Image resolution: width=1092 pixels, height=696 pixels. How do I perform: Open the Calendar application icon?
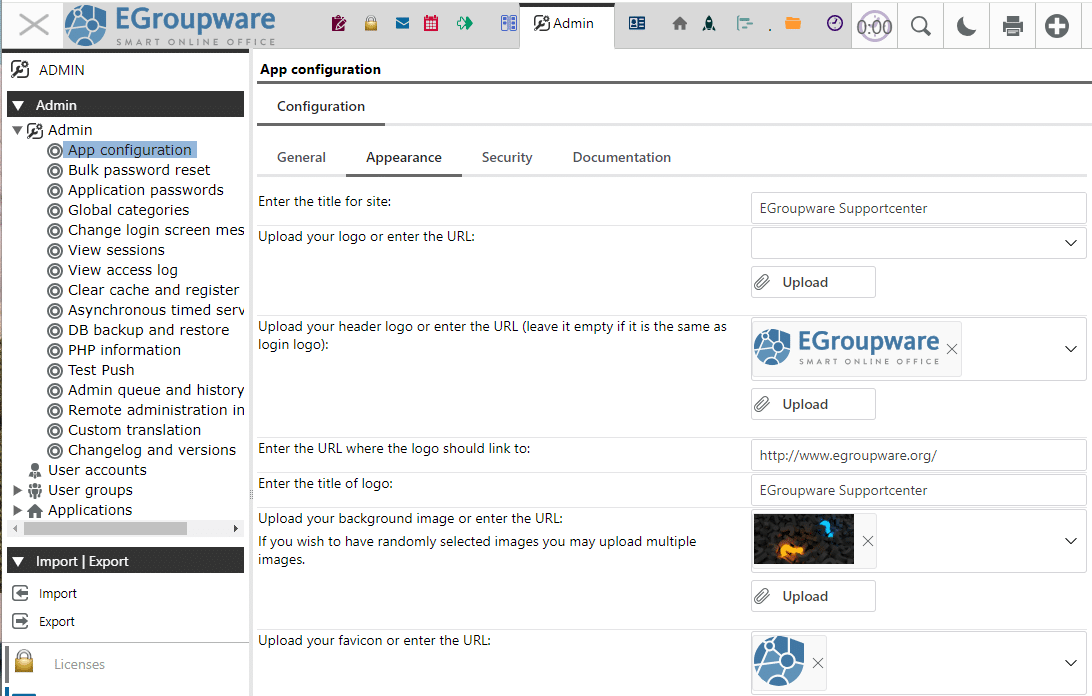click(431, 22)
